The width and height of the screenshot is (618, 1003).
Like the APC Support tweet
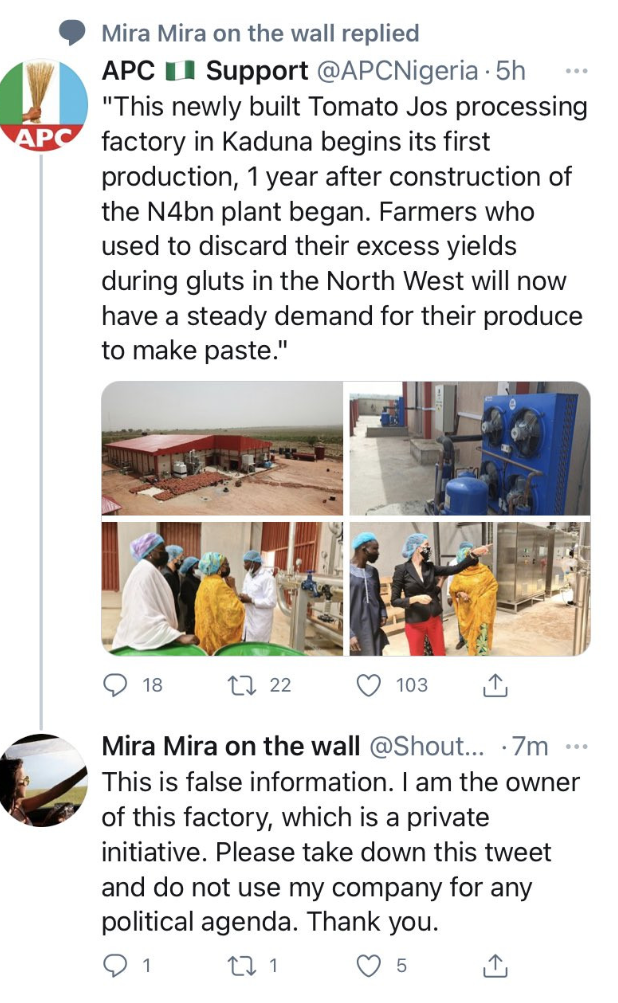(371, 685)
